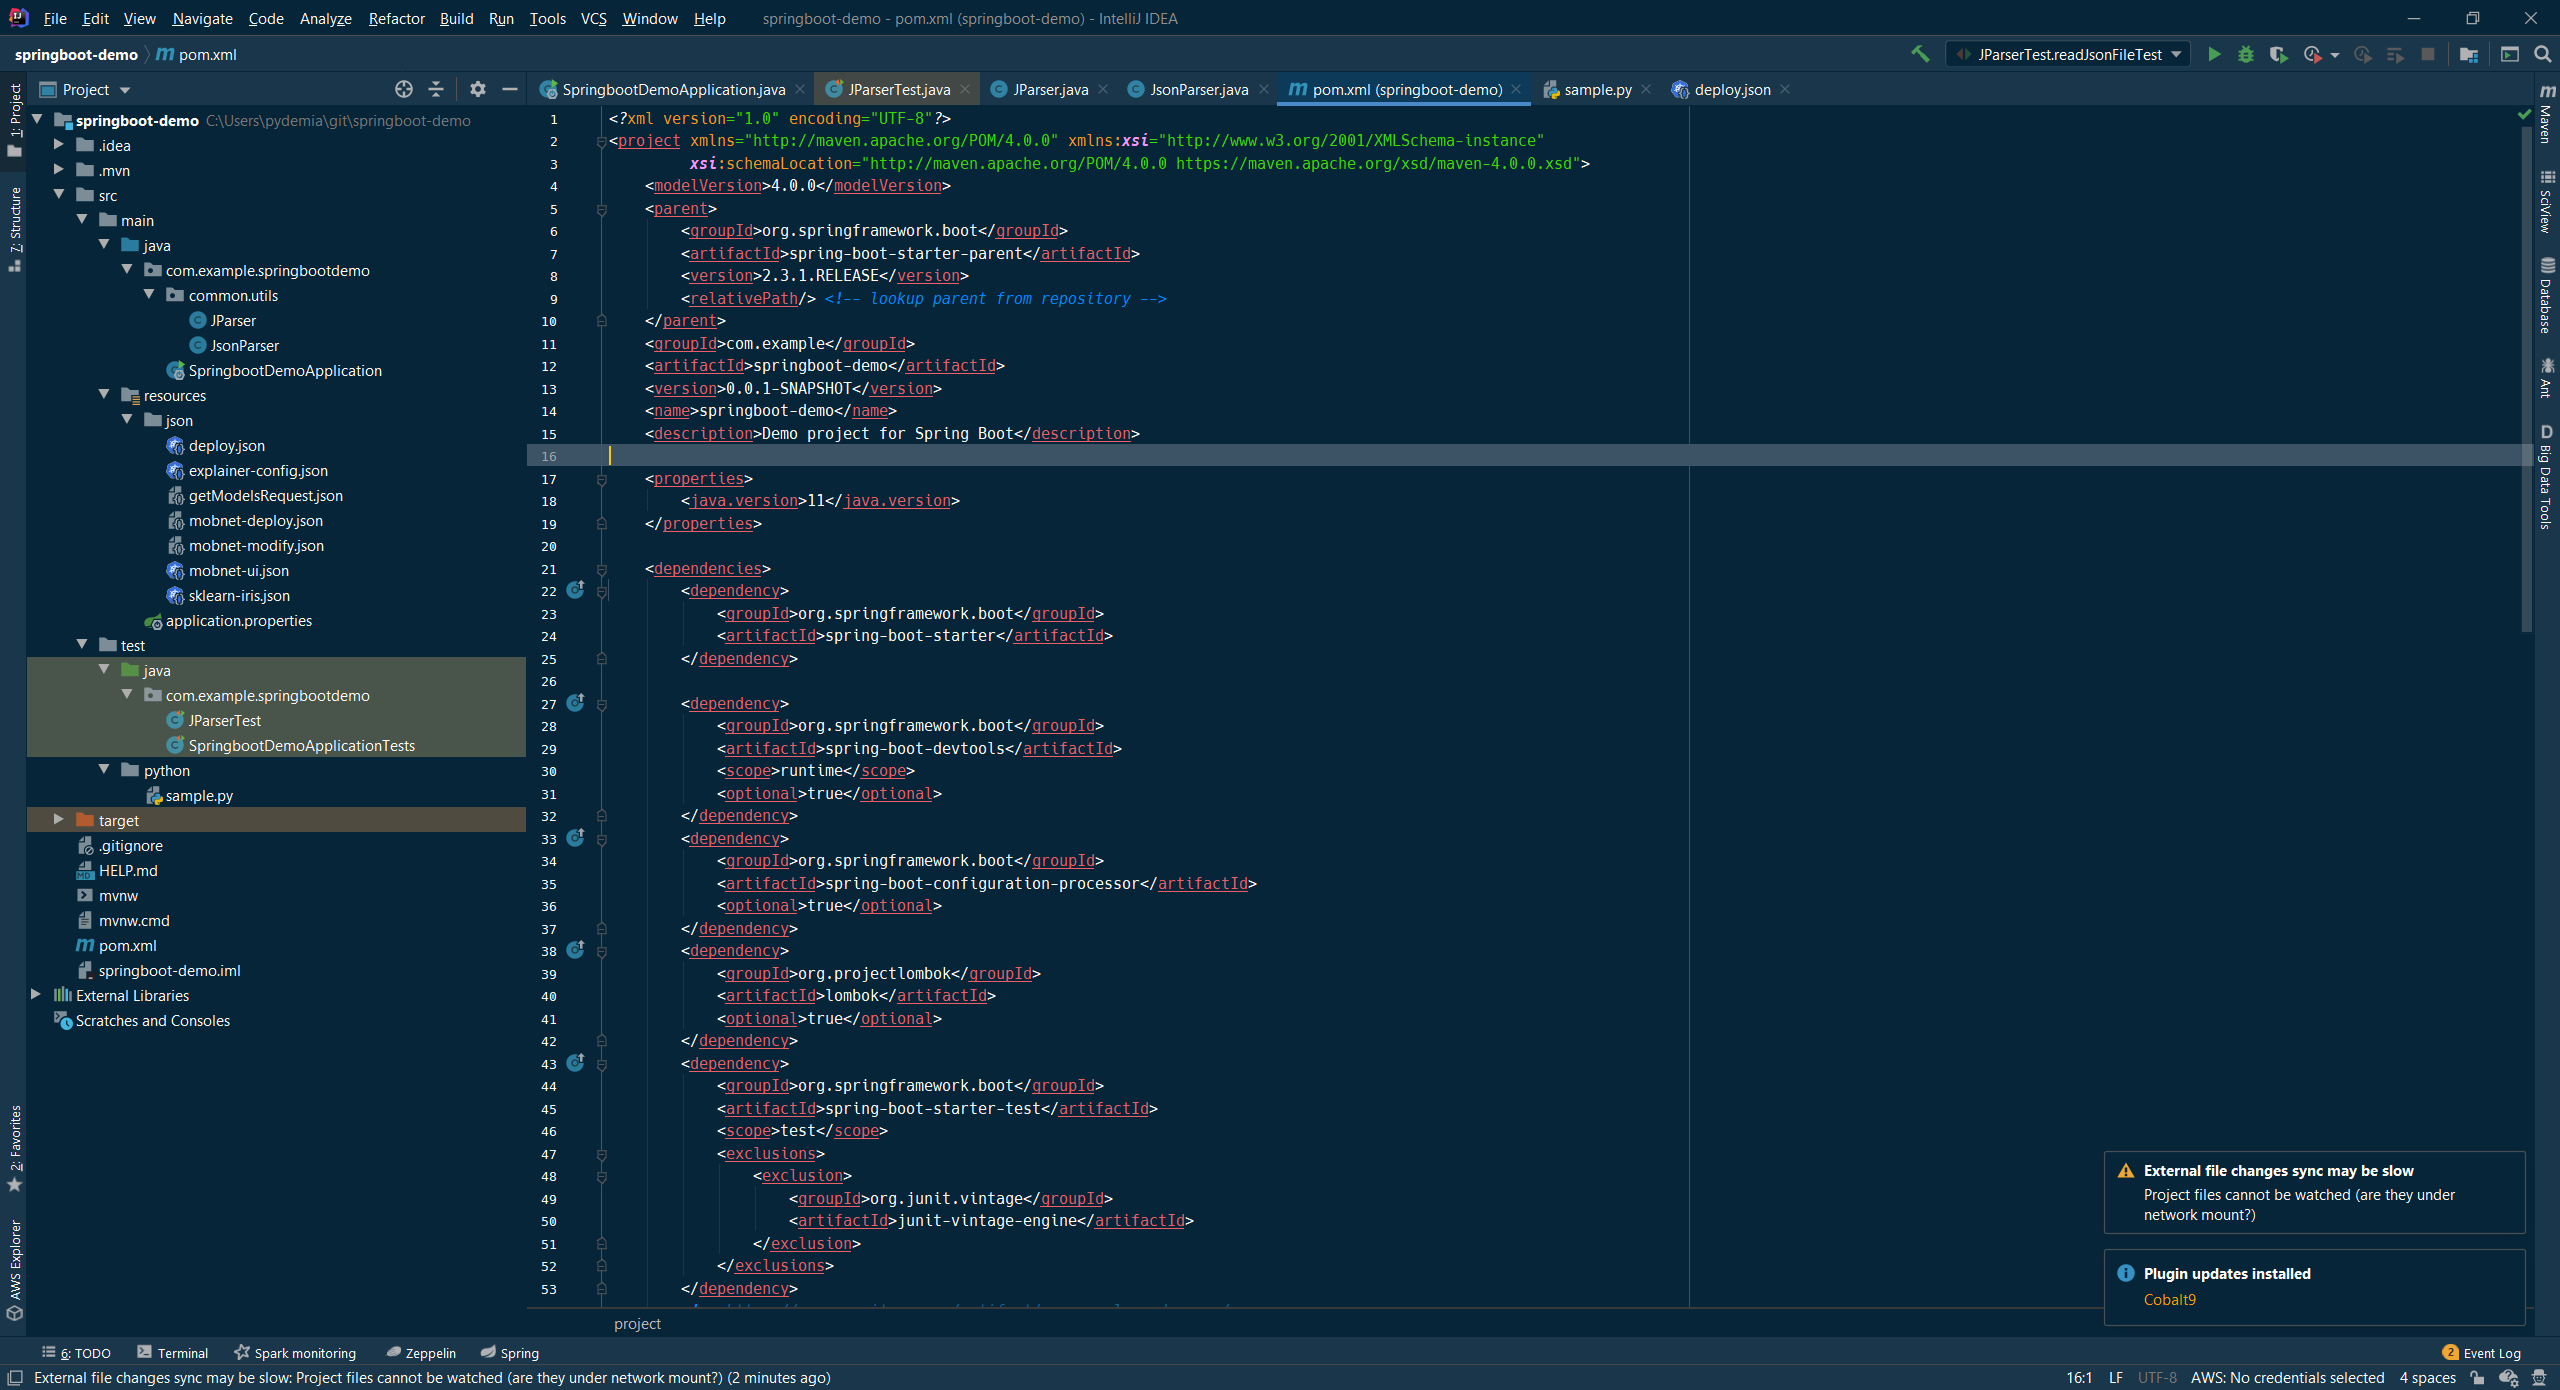Toggle the Structure tool window on left sidebar

tap(14, 228)
